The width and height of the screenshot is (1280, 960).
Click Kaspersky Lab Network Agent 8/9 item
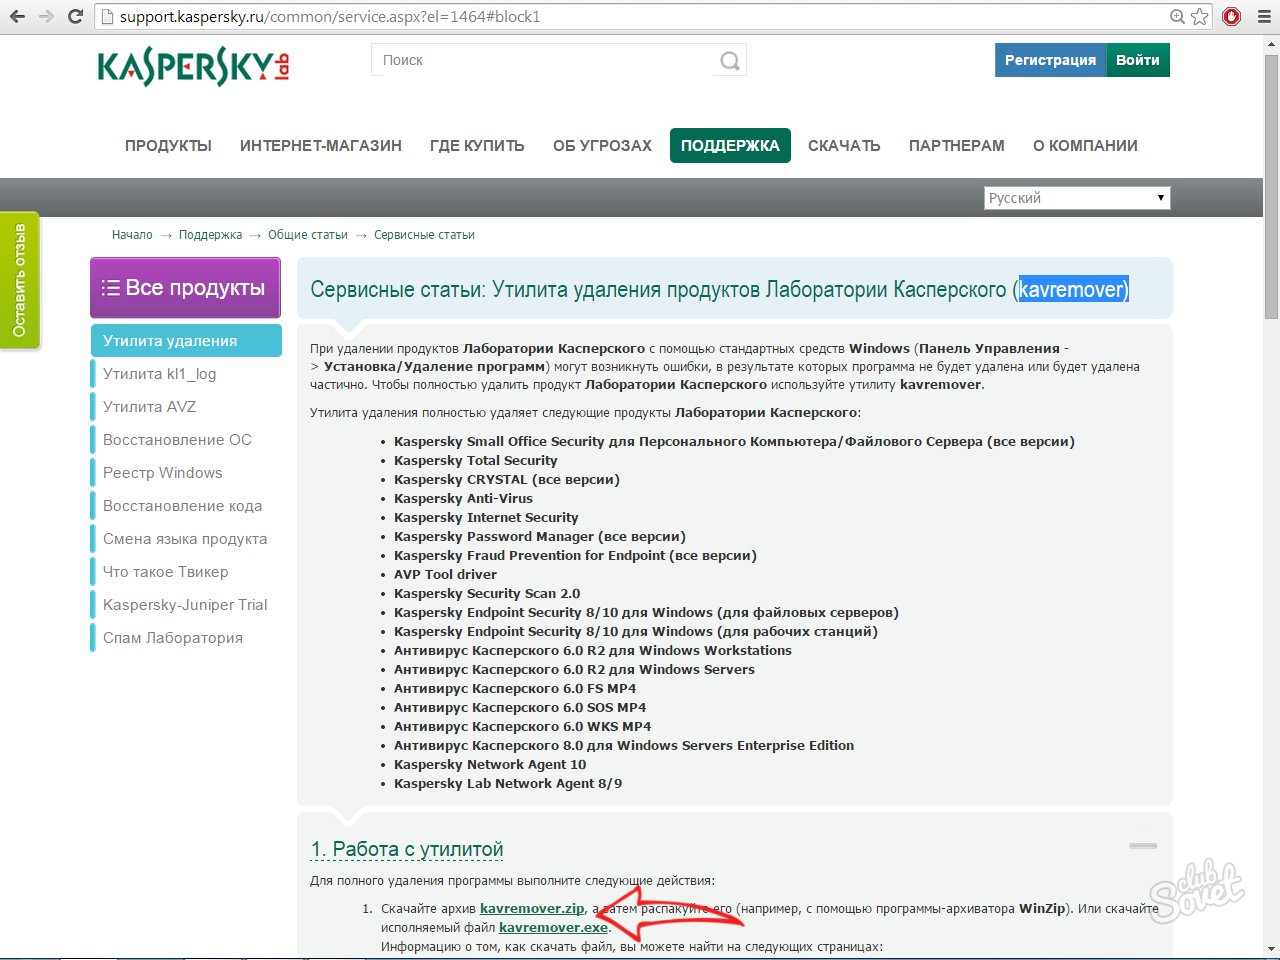point(508,784)
